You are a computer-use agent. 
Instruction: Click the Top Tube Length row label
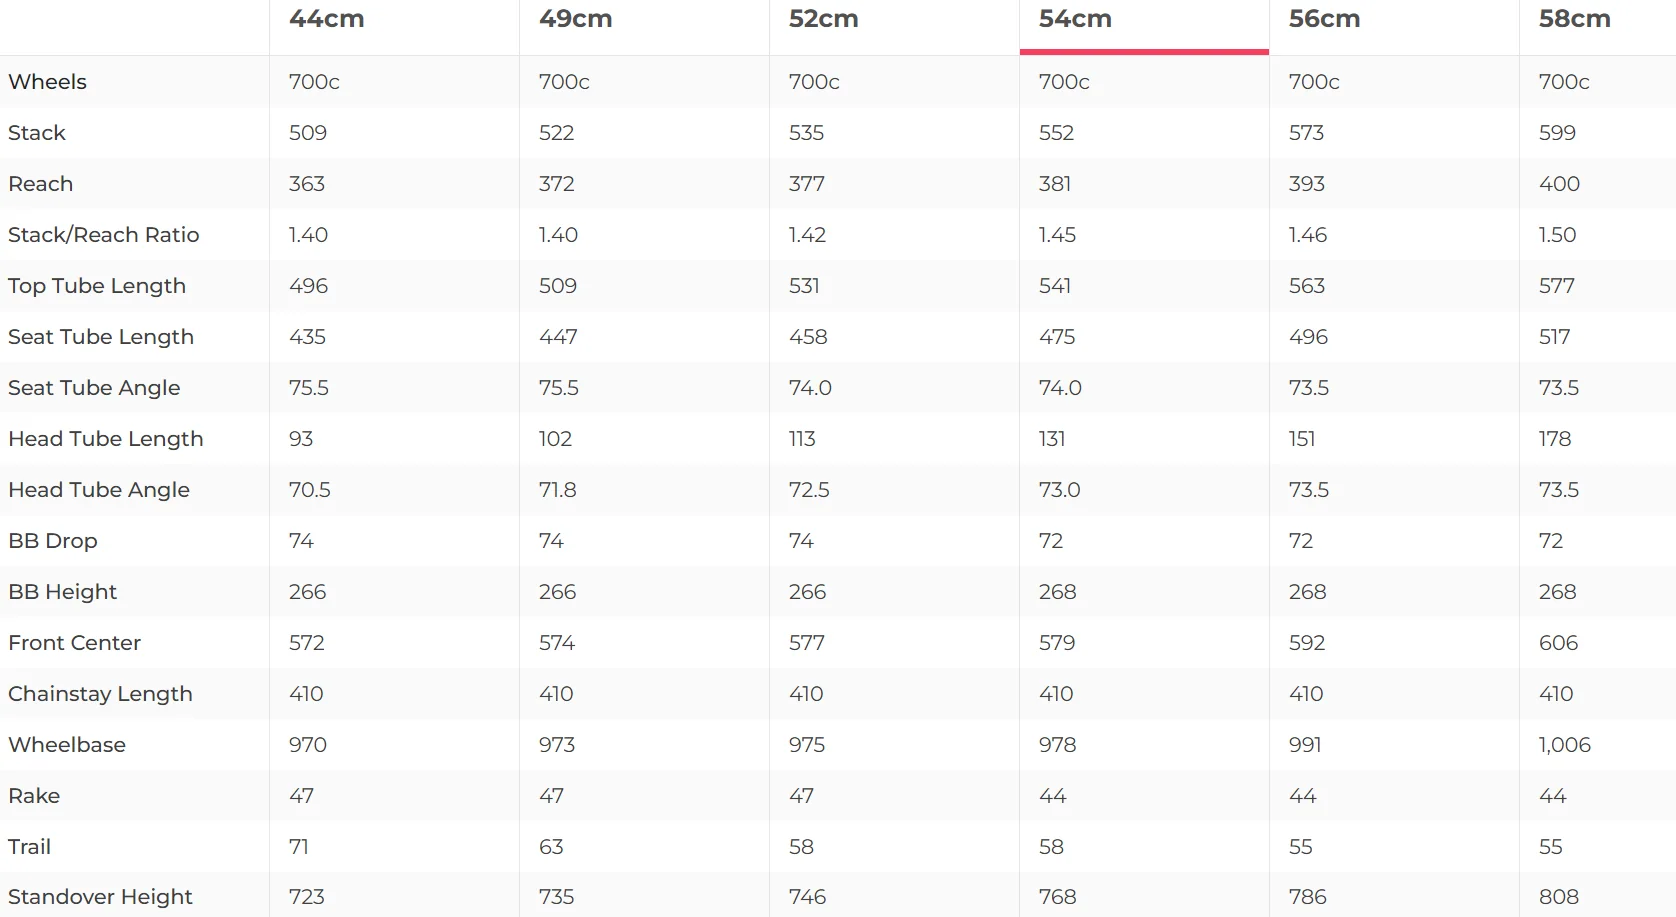(x=97, y=286)
